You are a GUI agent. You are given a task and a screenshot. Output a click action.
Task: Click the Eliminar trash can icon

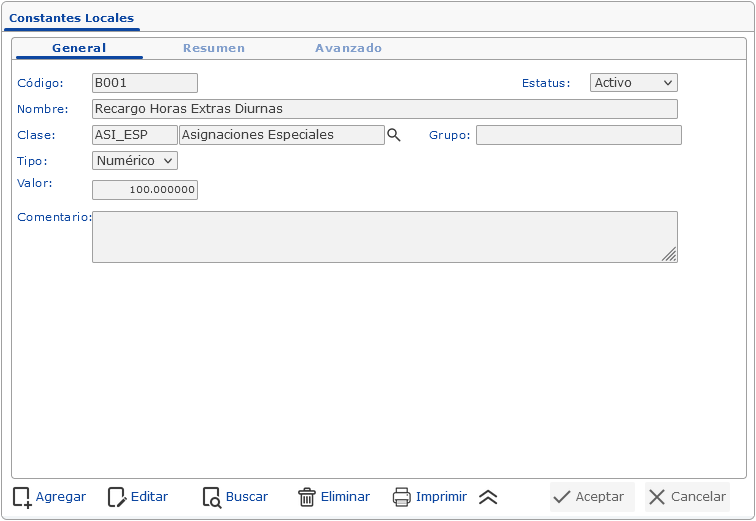click(307, 497)
